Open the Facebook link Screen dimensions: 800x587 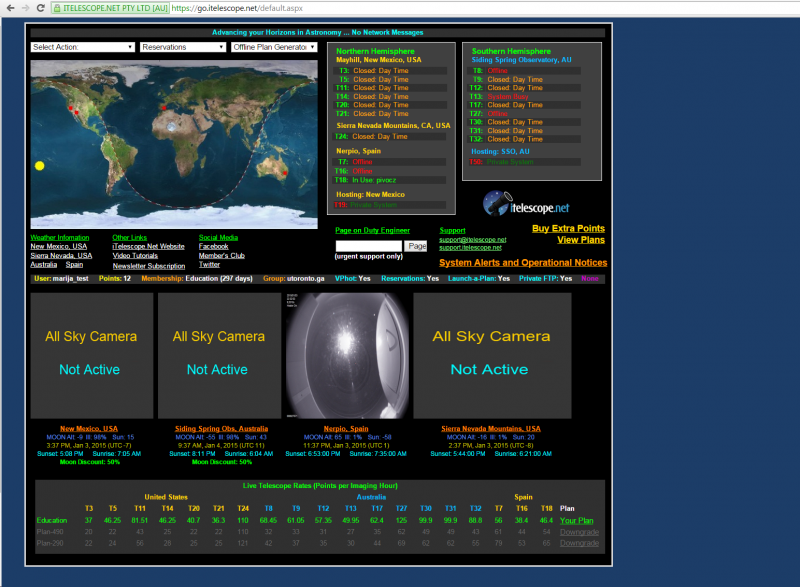(213, 246)
